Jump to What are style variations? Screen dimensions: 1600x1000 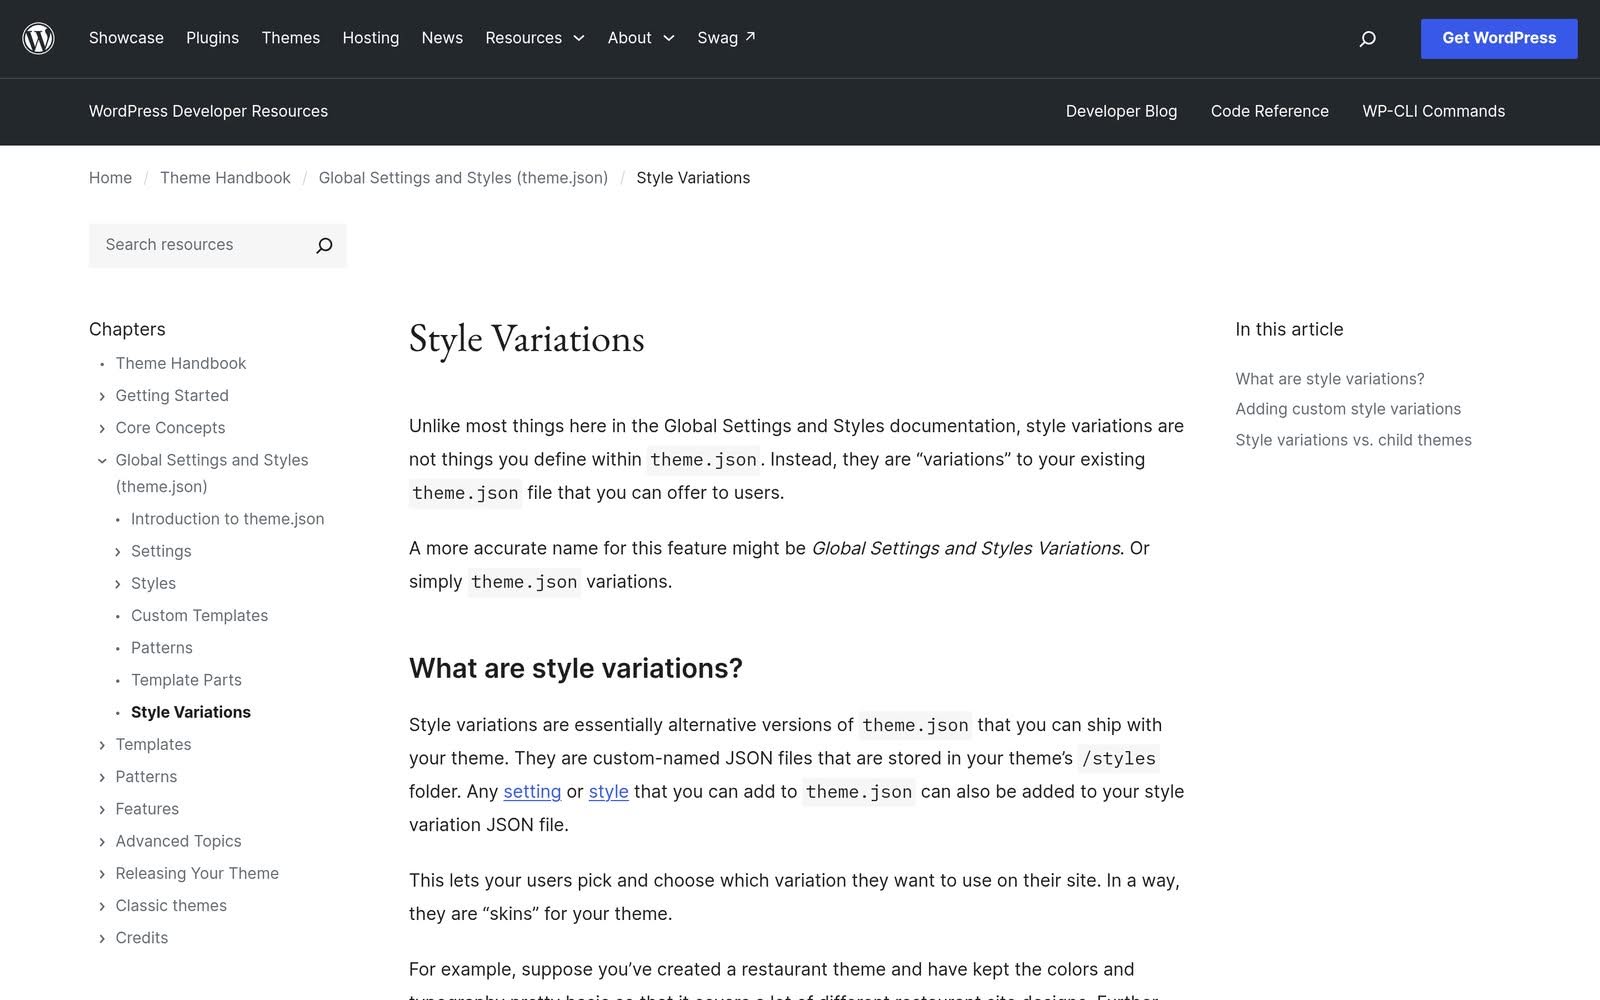(x=1329, y=379)
